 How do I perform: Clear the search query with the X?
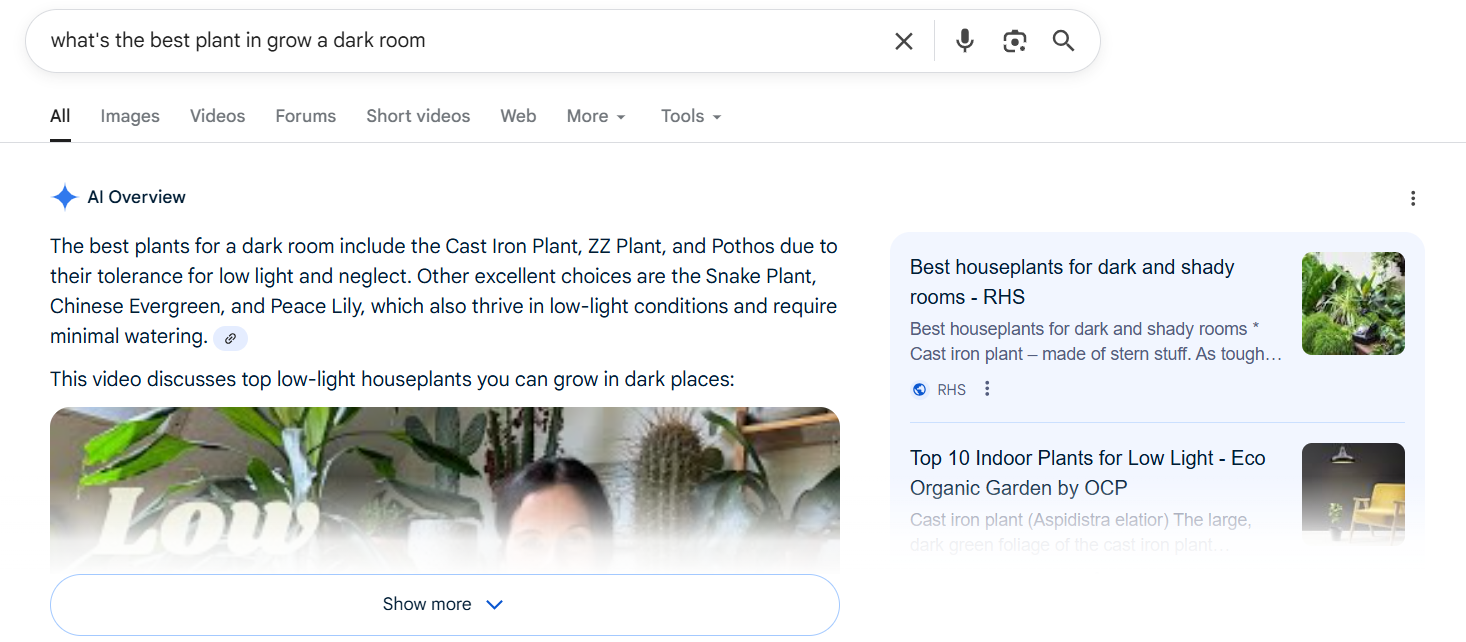[x=903, y=41]
